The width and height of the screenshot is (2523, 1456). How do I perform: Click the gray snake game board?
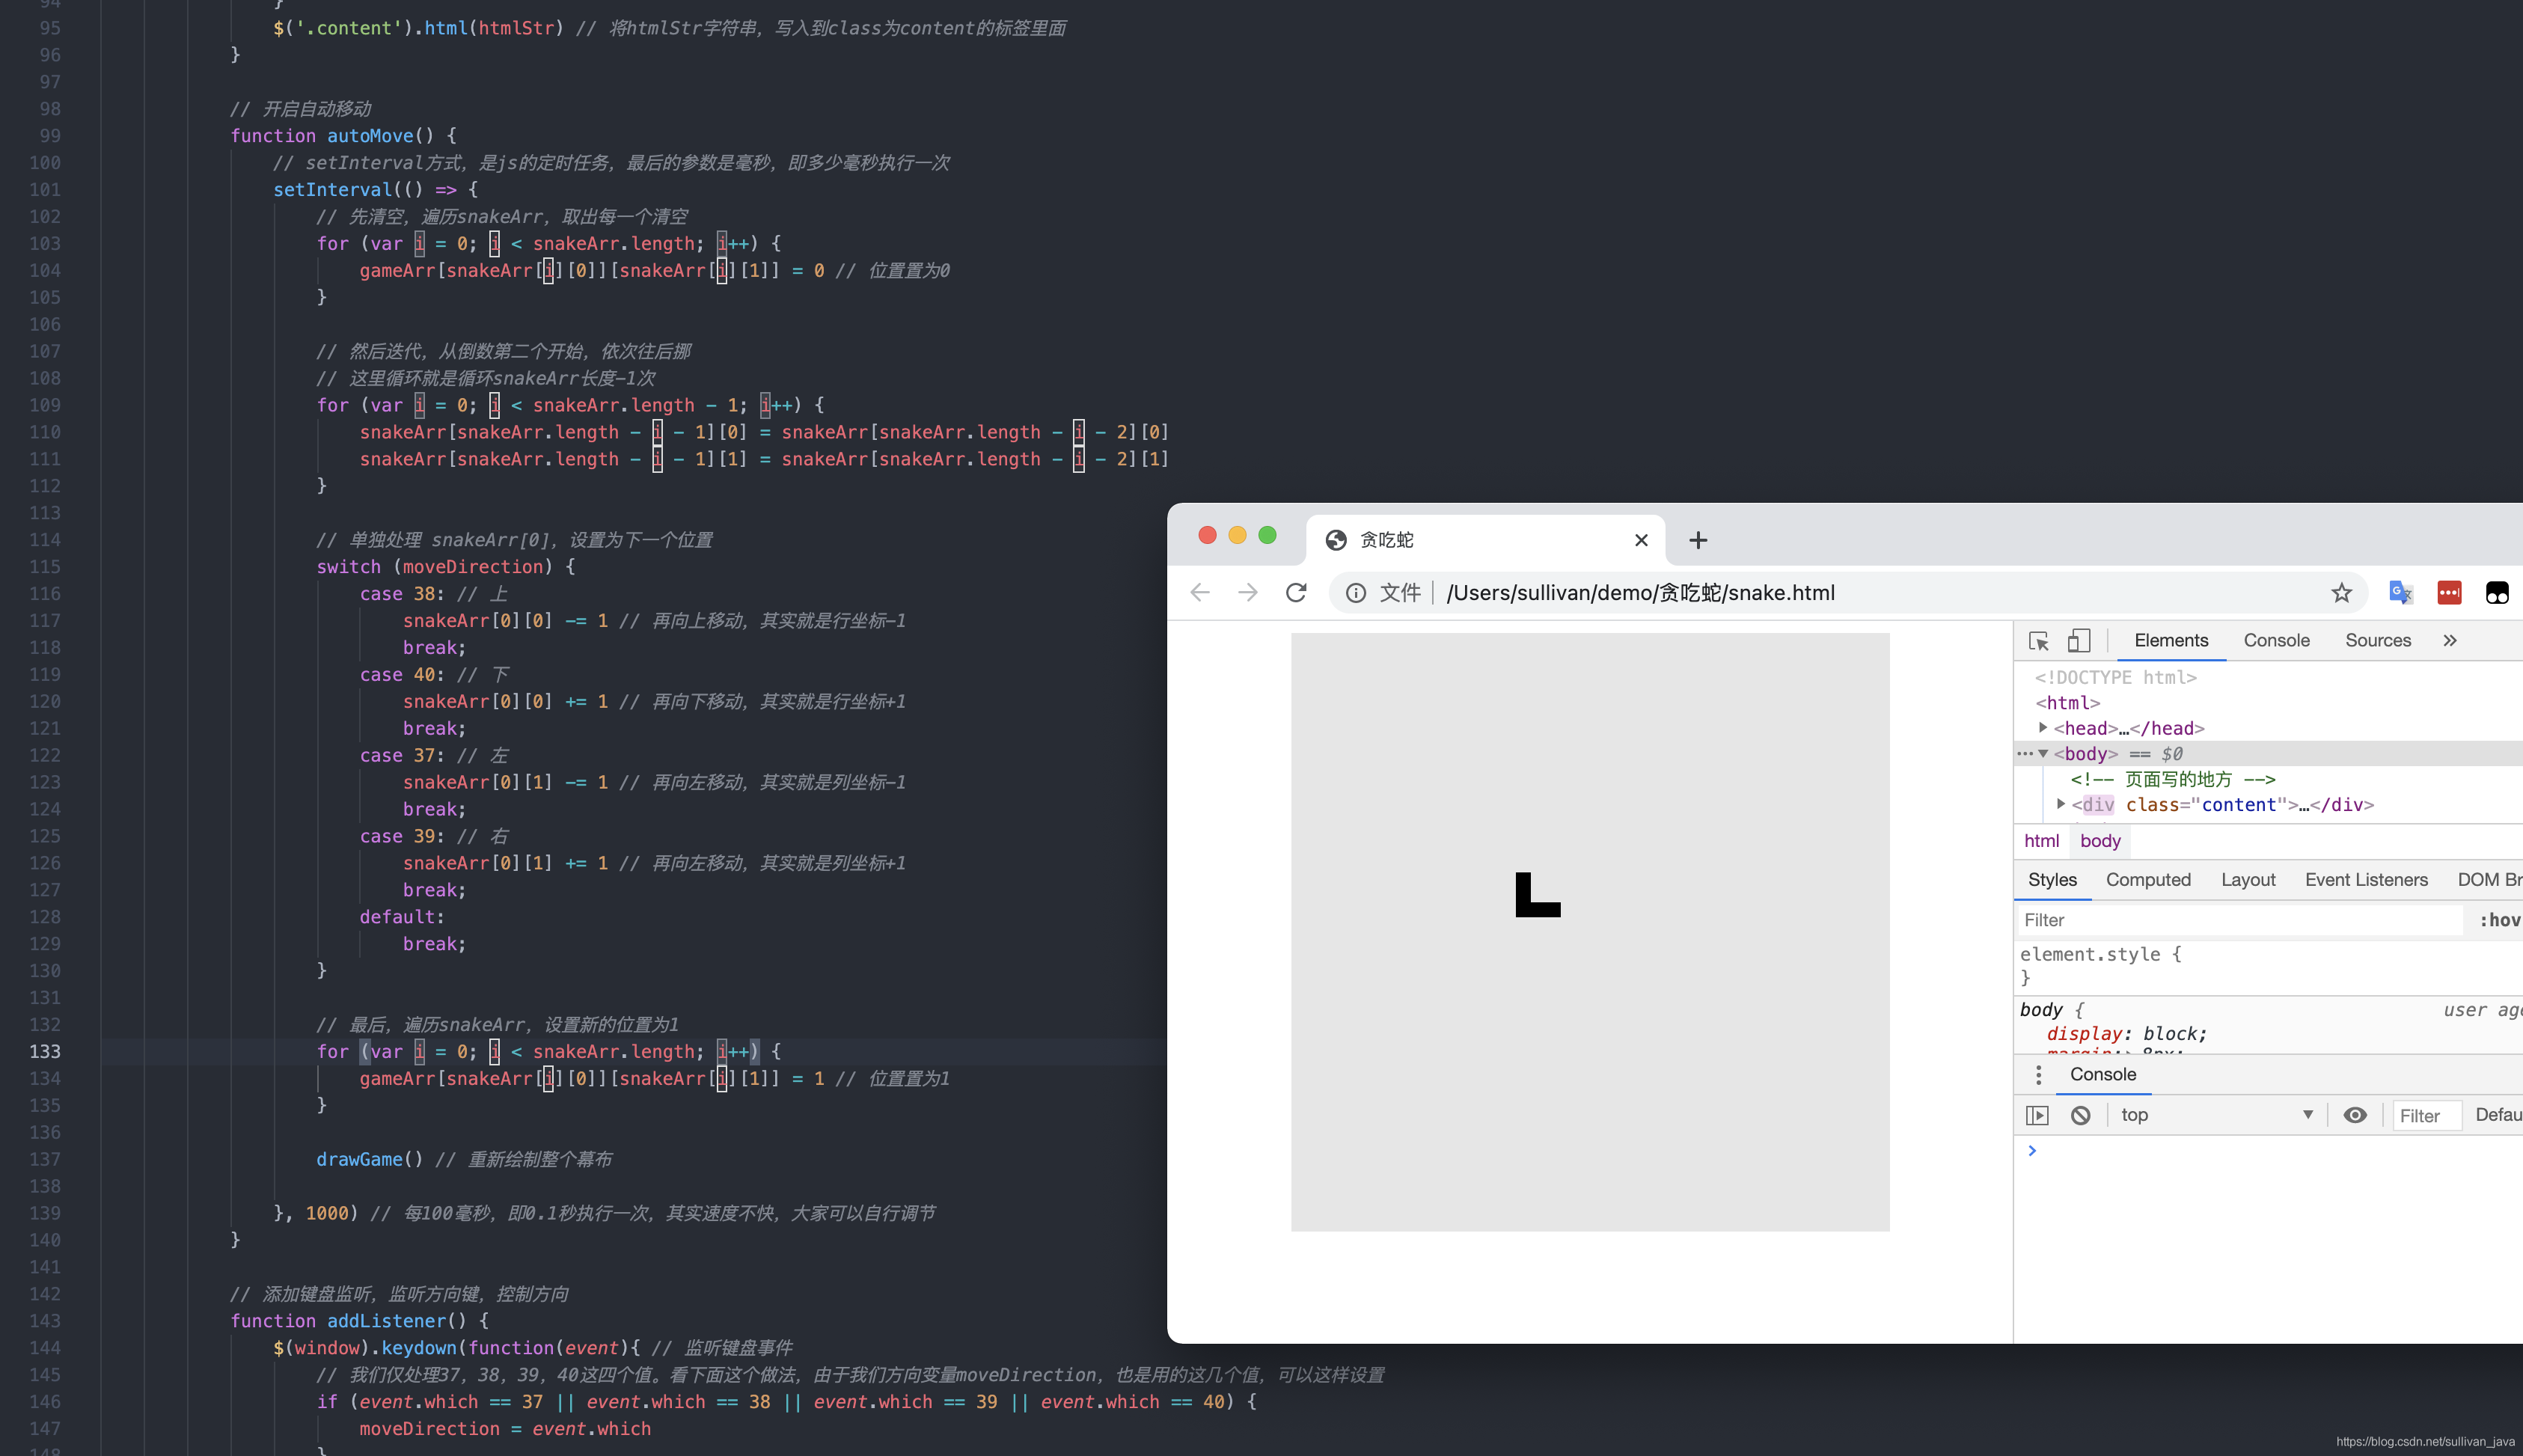[1590, 932]
